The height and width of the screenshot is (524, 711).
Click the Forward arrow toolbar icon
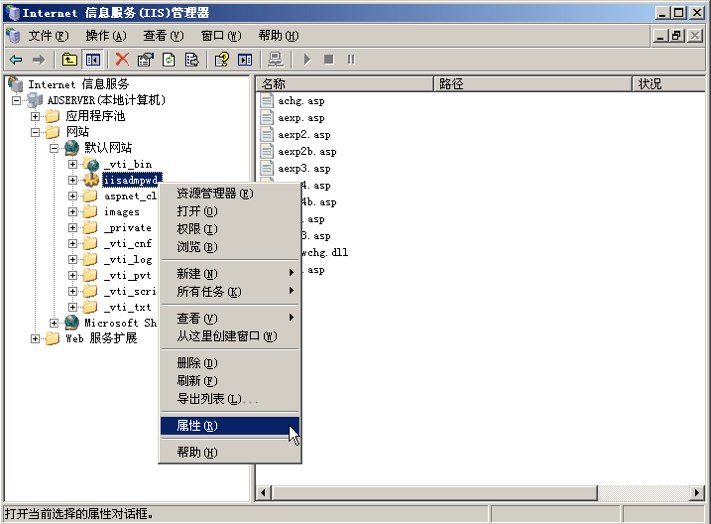click(39, 59)
